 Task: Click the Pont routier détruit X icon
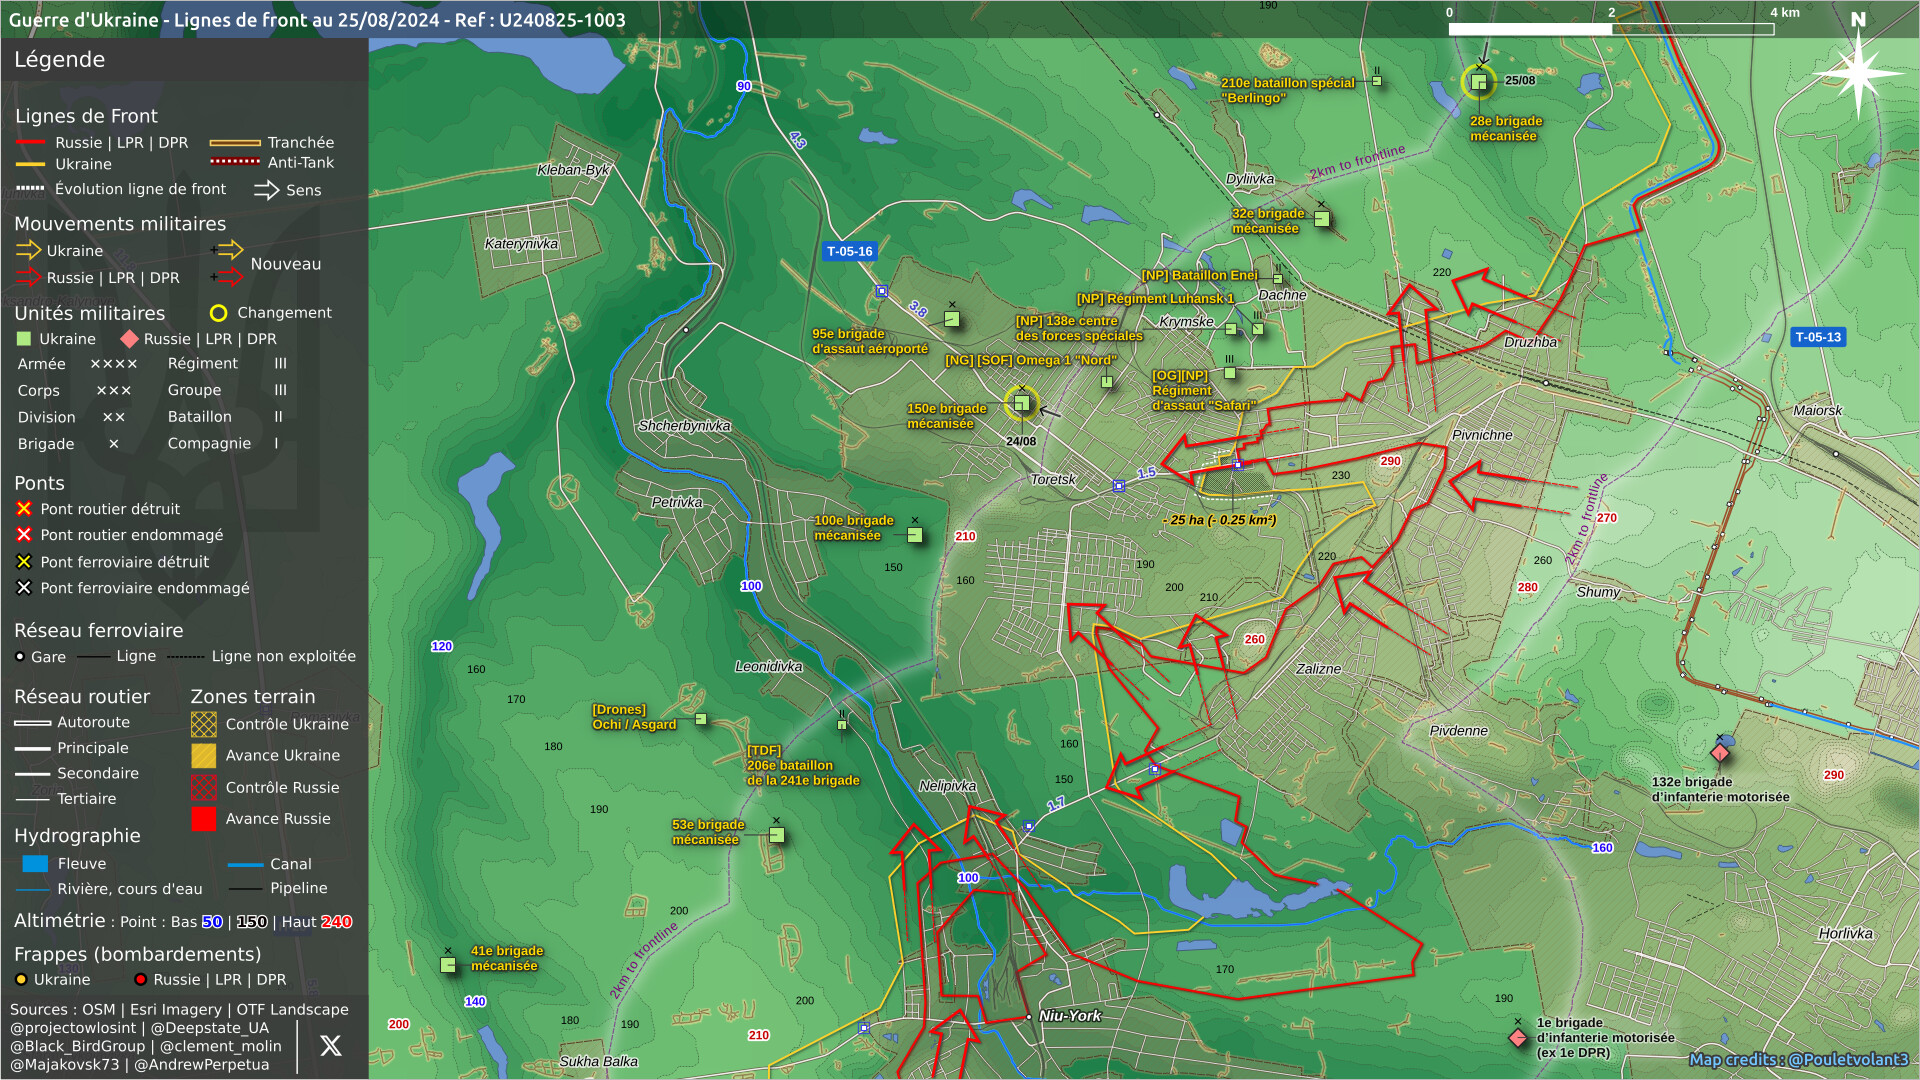click(x=24, y=509)
